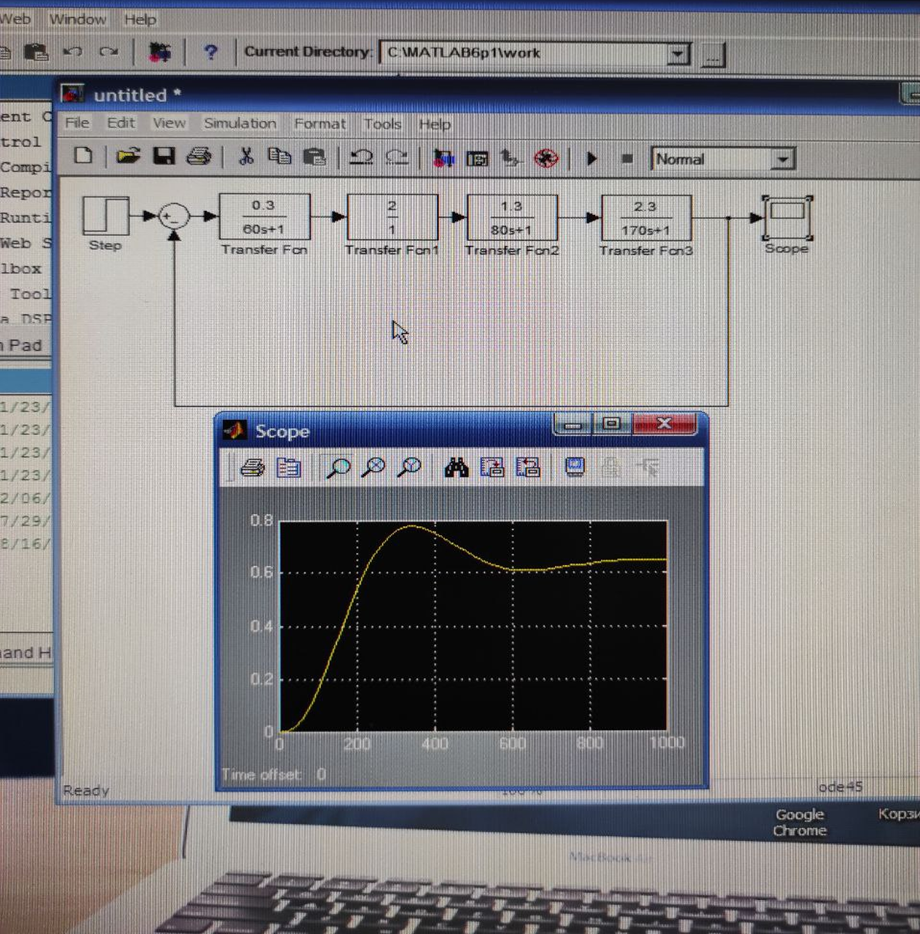Toggle floating scope icon

575,467
